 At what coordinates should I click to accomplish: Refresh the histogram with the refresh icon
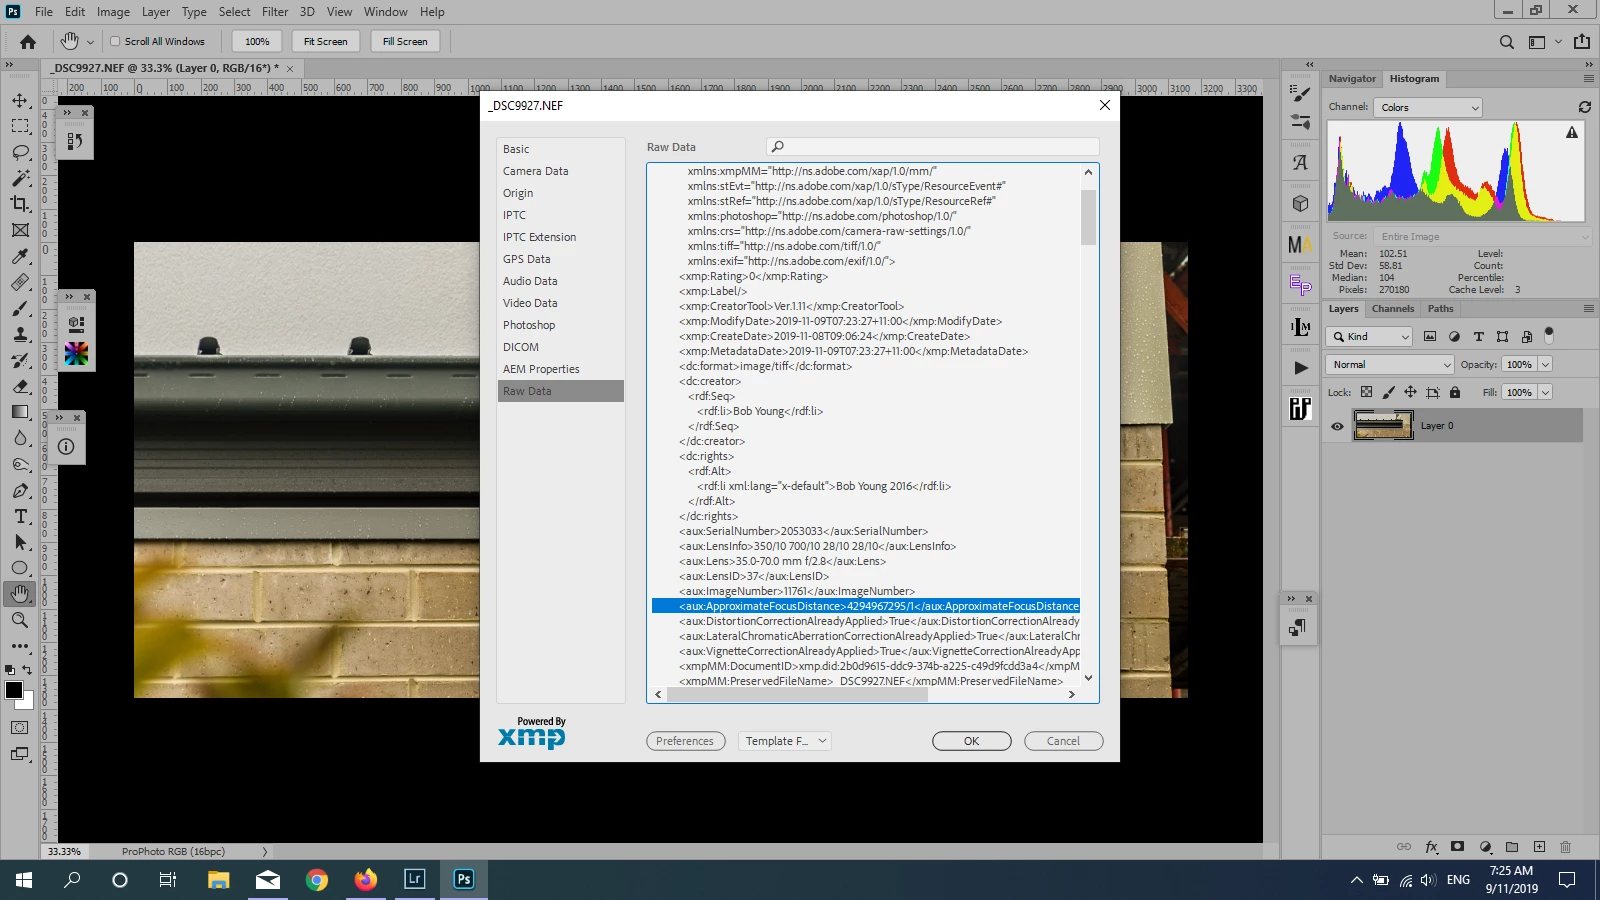(x=1585, y=107)
